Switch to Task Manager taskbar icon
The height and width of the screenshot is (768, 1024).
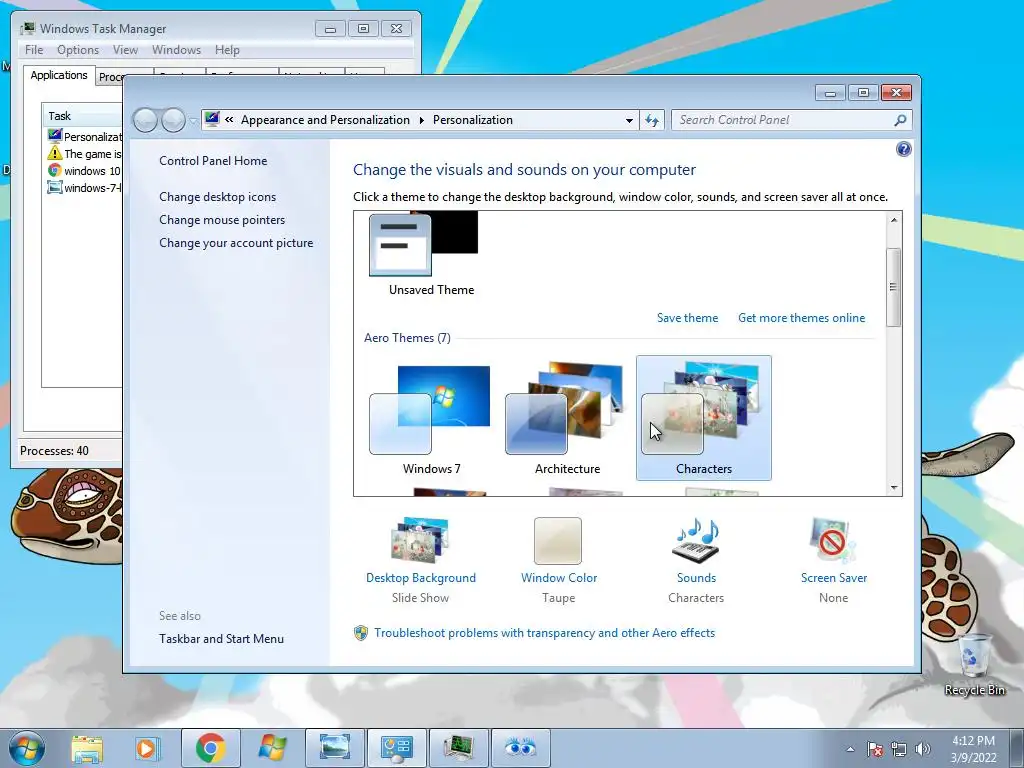click(x=458, y=748)
